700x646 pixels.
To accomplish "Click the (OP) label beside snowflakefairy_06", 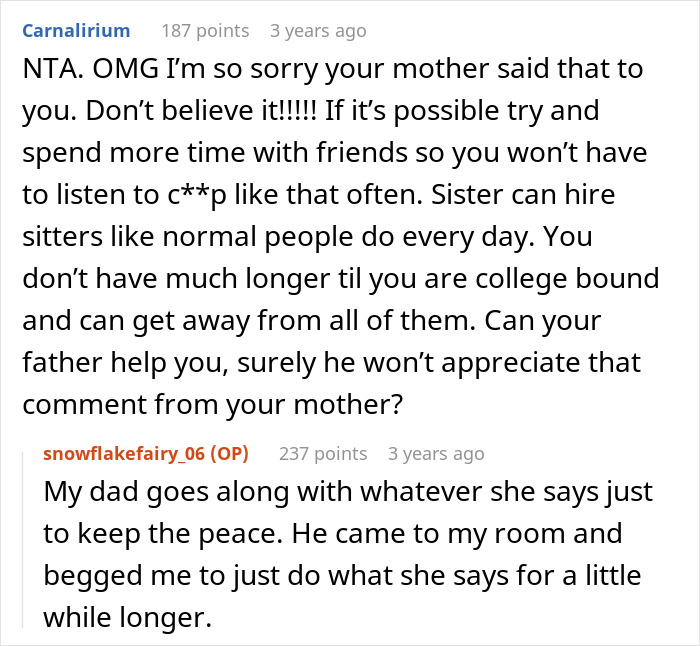I will [x=227, y=454].
